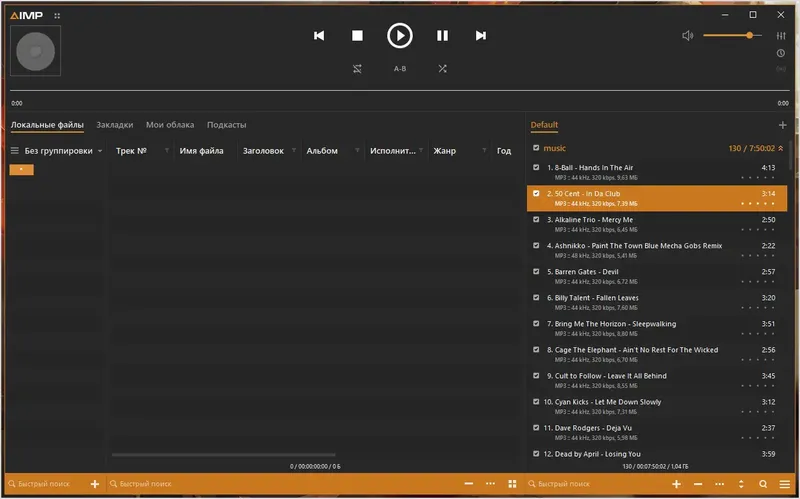This screenshot has height=499, width=800.
Task: Open library more options dots
Action: 490,484
